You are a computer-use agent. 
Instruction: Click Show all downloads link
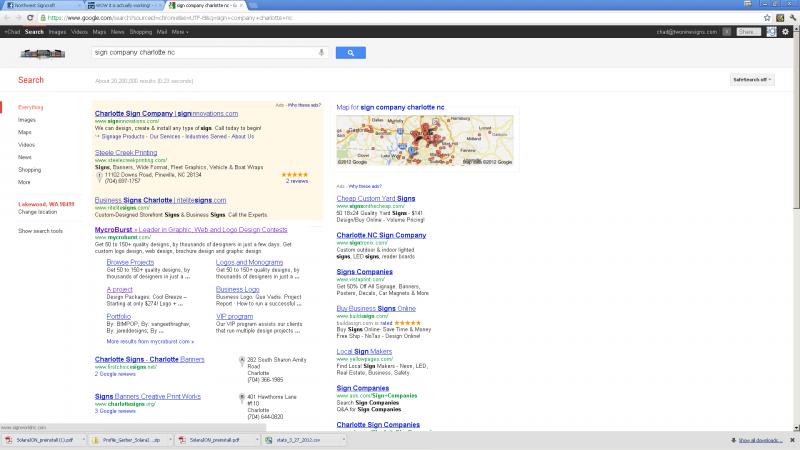(x=760, y=440)
